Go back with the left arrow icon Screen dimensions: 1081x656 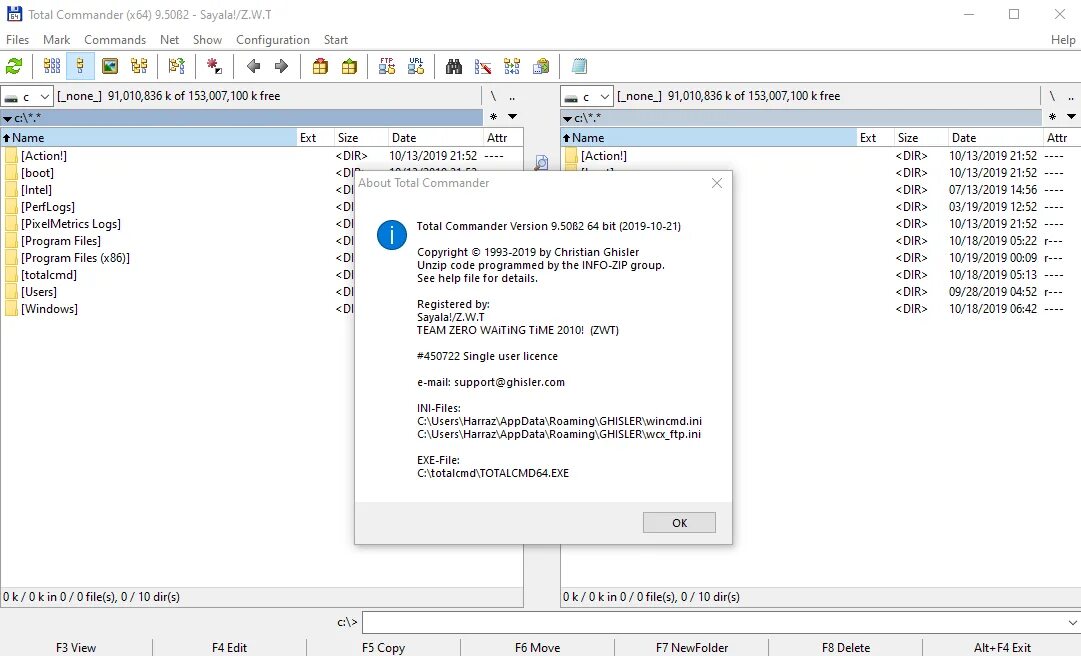[x=253, y=66]
